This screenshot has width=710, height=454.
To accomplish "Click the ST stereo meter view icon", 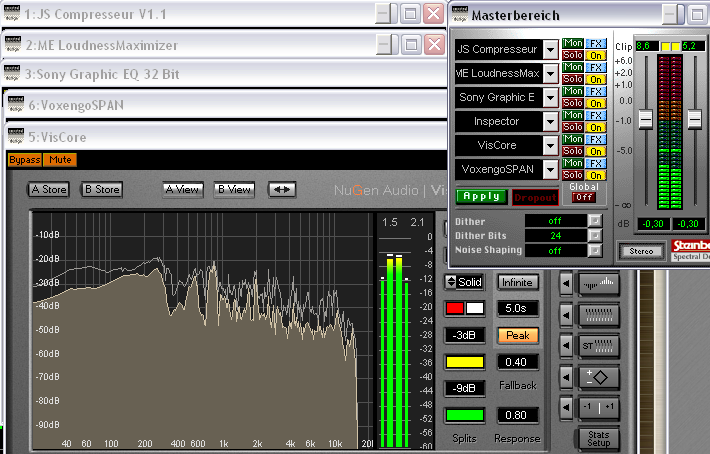I will pos(599,346).
